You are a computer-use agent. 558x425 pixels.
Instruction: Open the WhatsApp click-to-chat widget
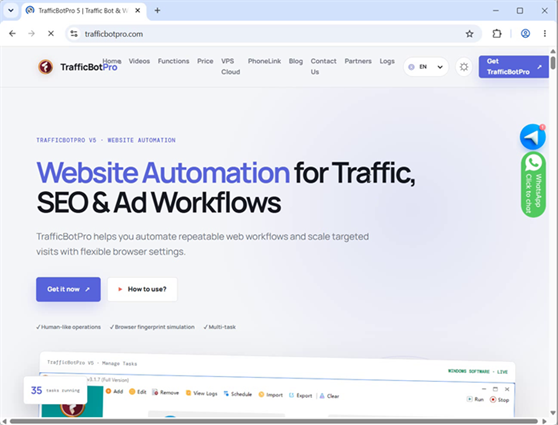533,184
